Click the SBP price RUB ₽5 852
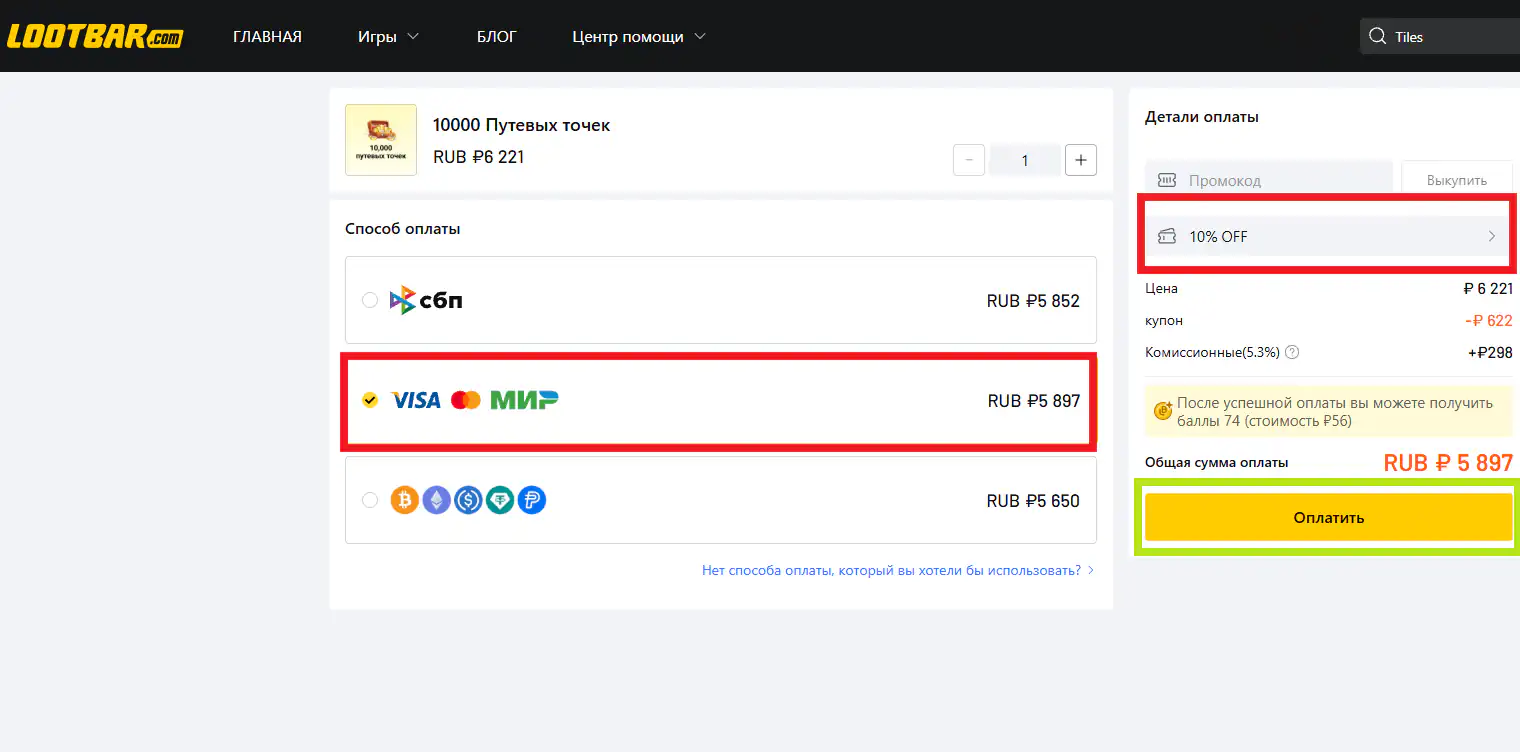Image resolution: width=1520 pixels, height=752 pixels. 1033,301
